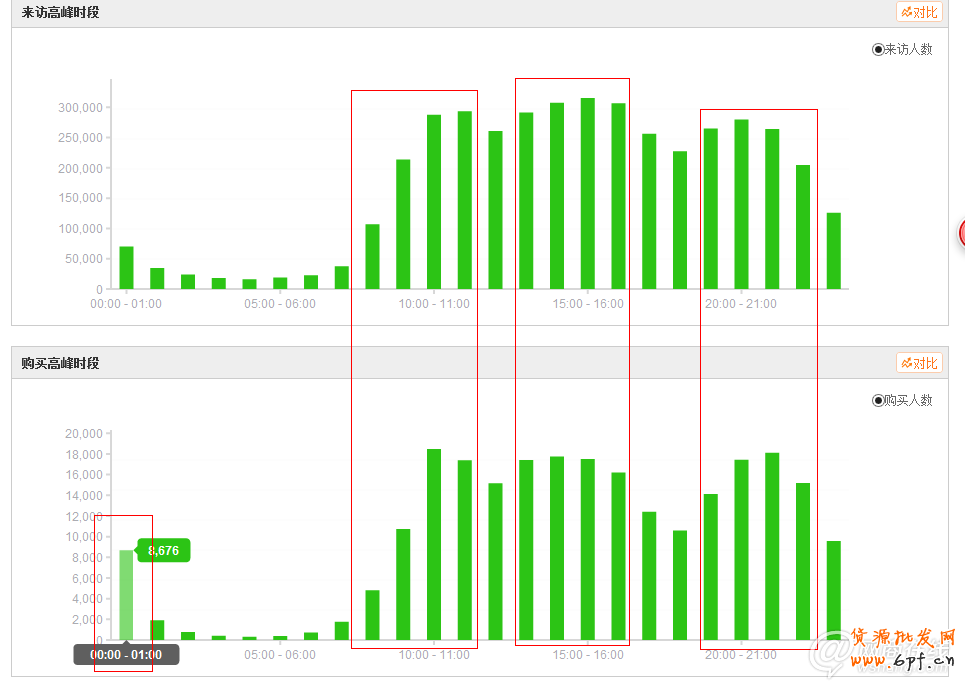Click the dark 00:00 - 01:00 axis tag
This screenshot has height=682, width=965.
click(x=126, y=655)
